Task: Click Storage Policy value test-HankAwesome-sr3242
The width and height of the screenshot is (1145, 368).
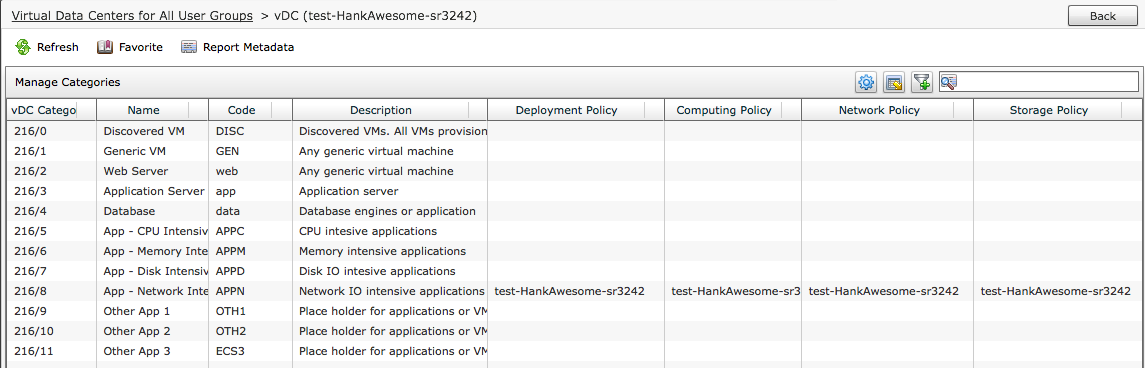Action: tap(1056, 291)
